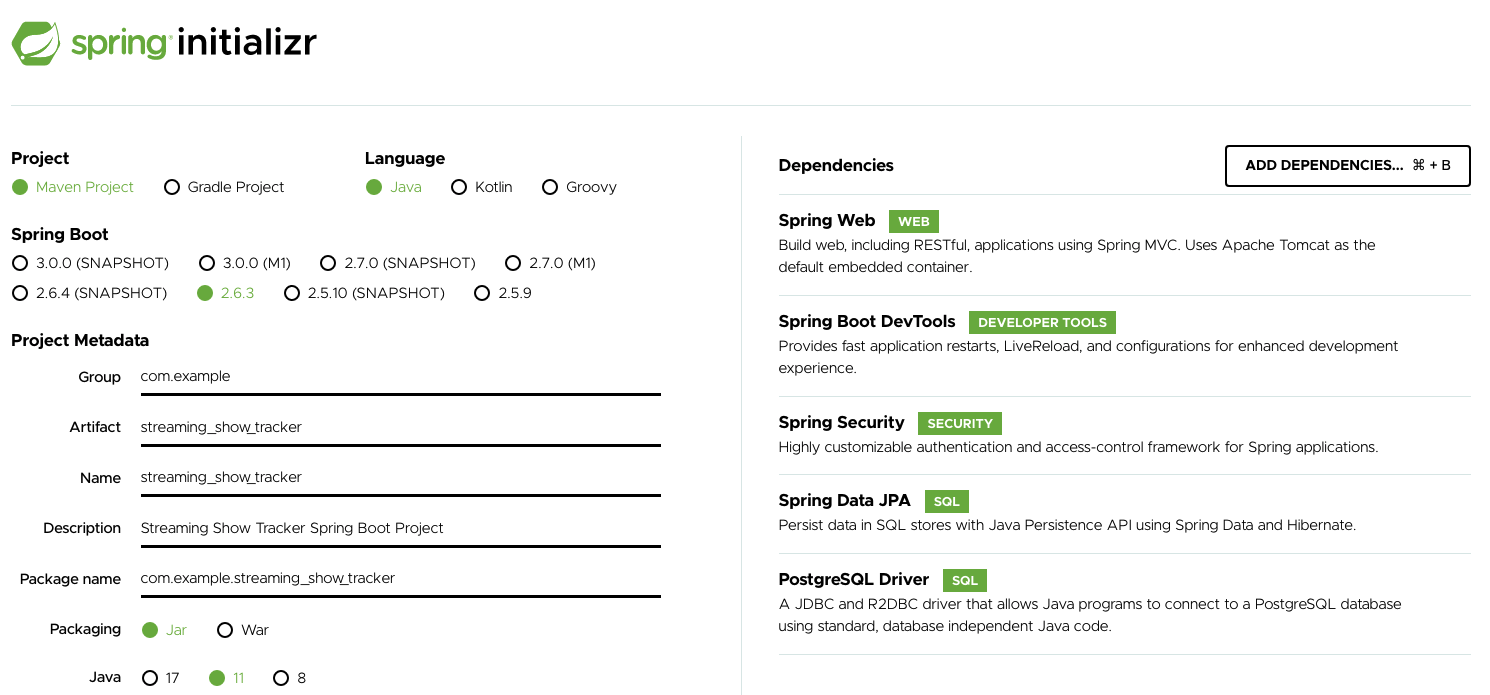Click the Spring Security description text
This screenshot has height=695, width=1490.
coord(1078,447)
